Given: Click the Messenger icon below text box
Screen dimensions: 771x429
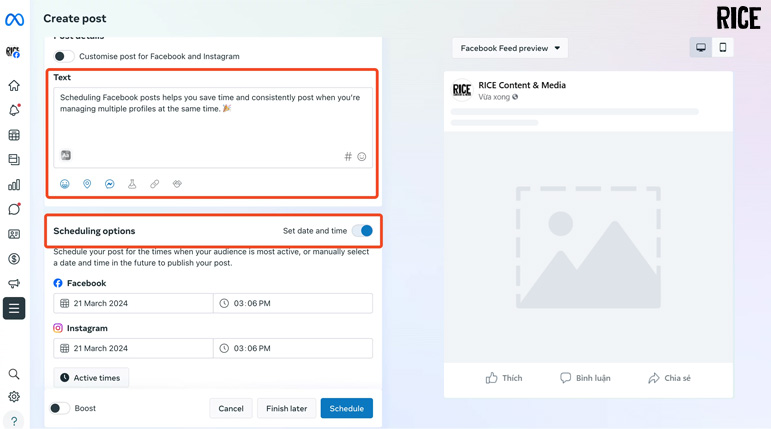Looking at the screenshot, I should click(x=110, y=184).
